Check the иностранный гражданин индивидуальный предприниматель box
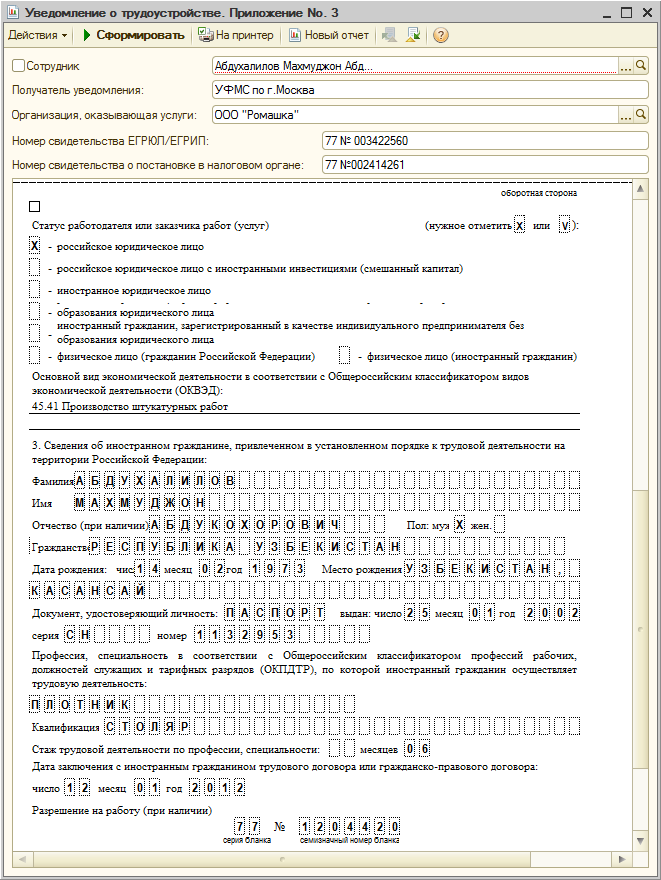Image resolution: width=661 pixels, height=880 pixels. click(x=35, y=332)
